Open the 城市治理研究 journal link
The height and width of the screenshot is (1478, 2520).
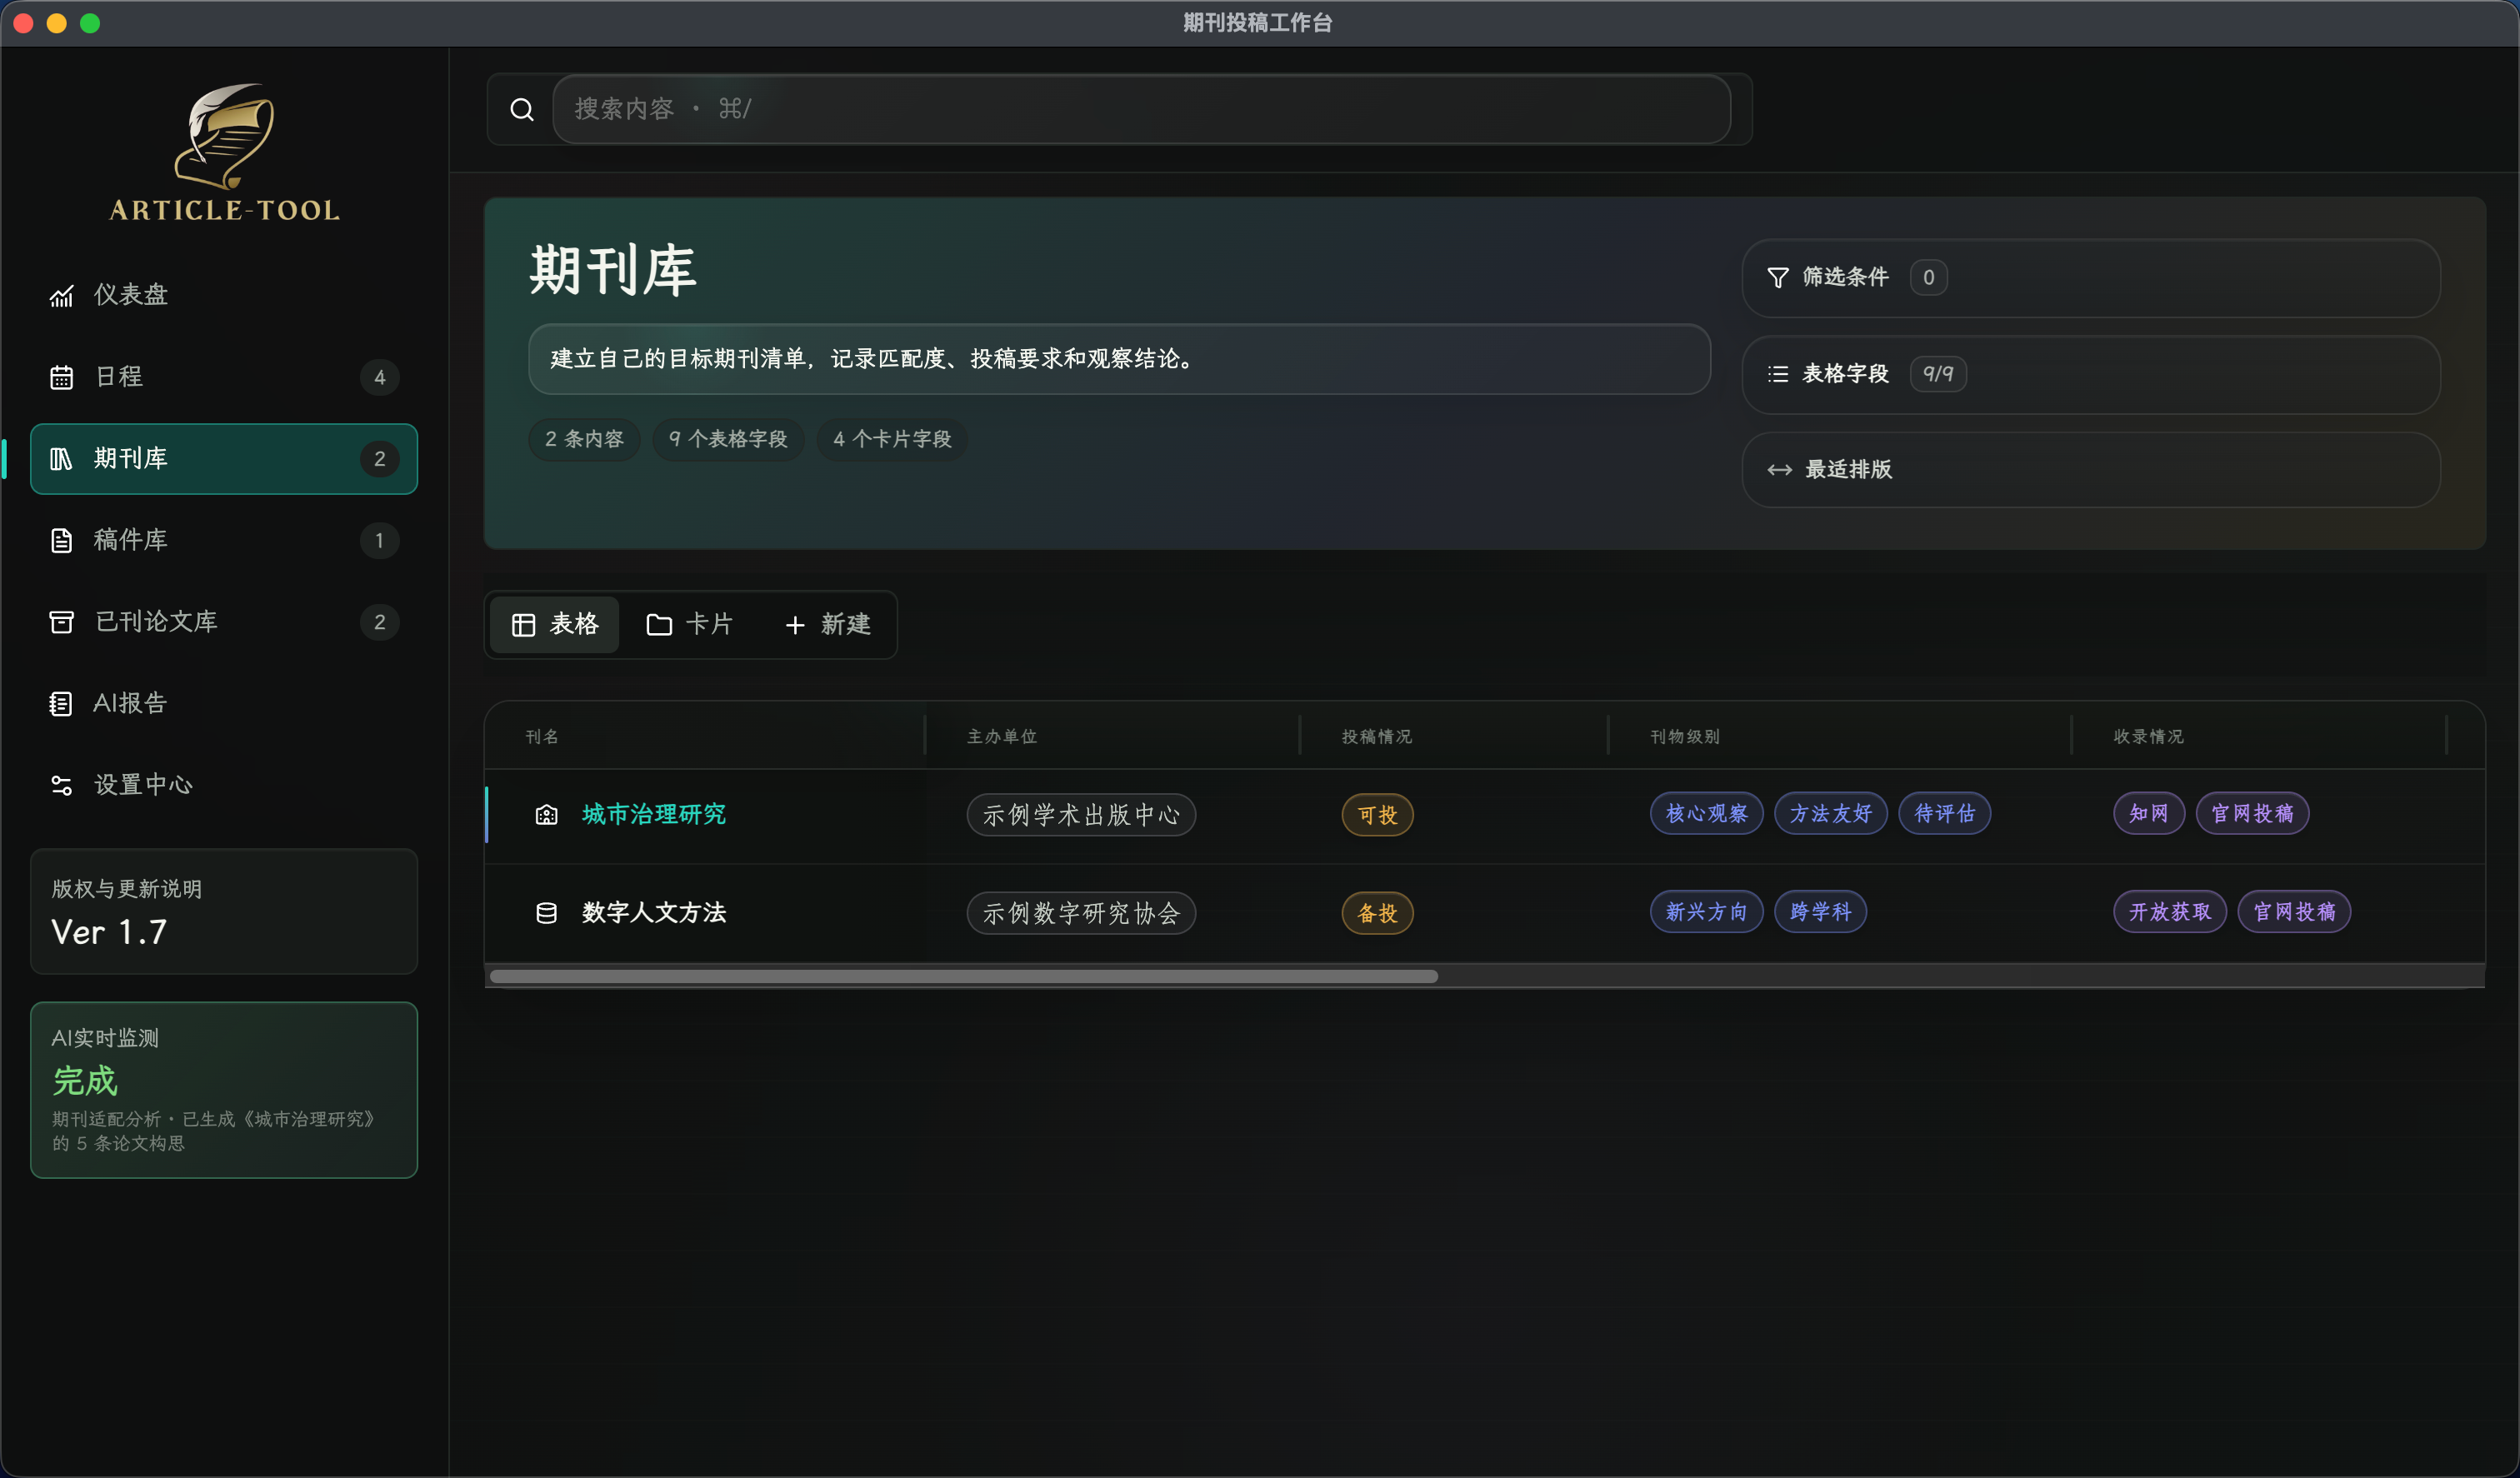click(x=654, y=815)
